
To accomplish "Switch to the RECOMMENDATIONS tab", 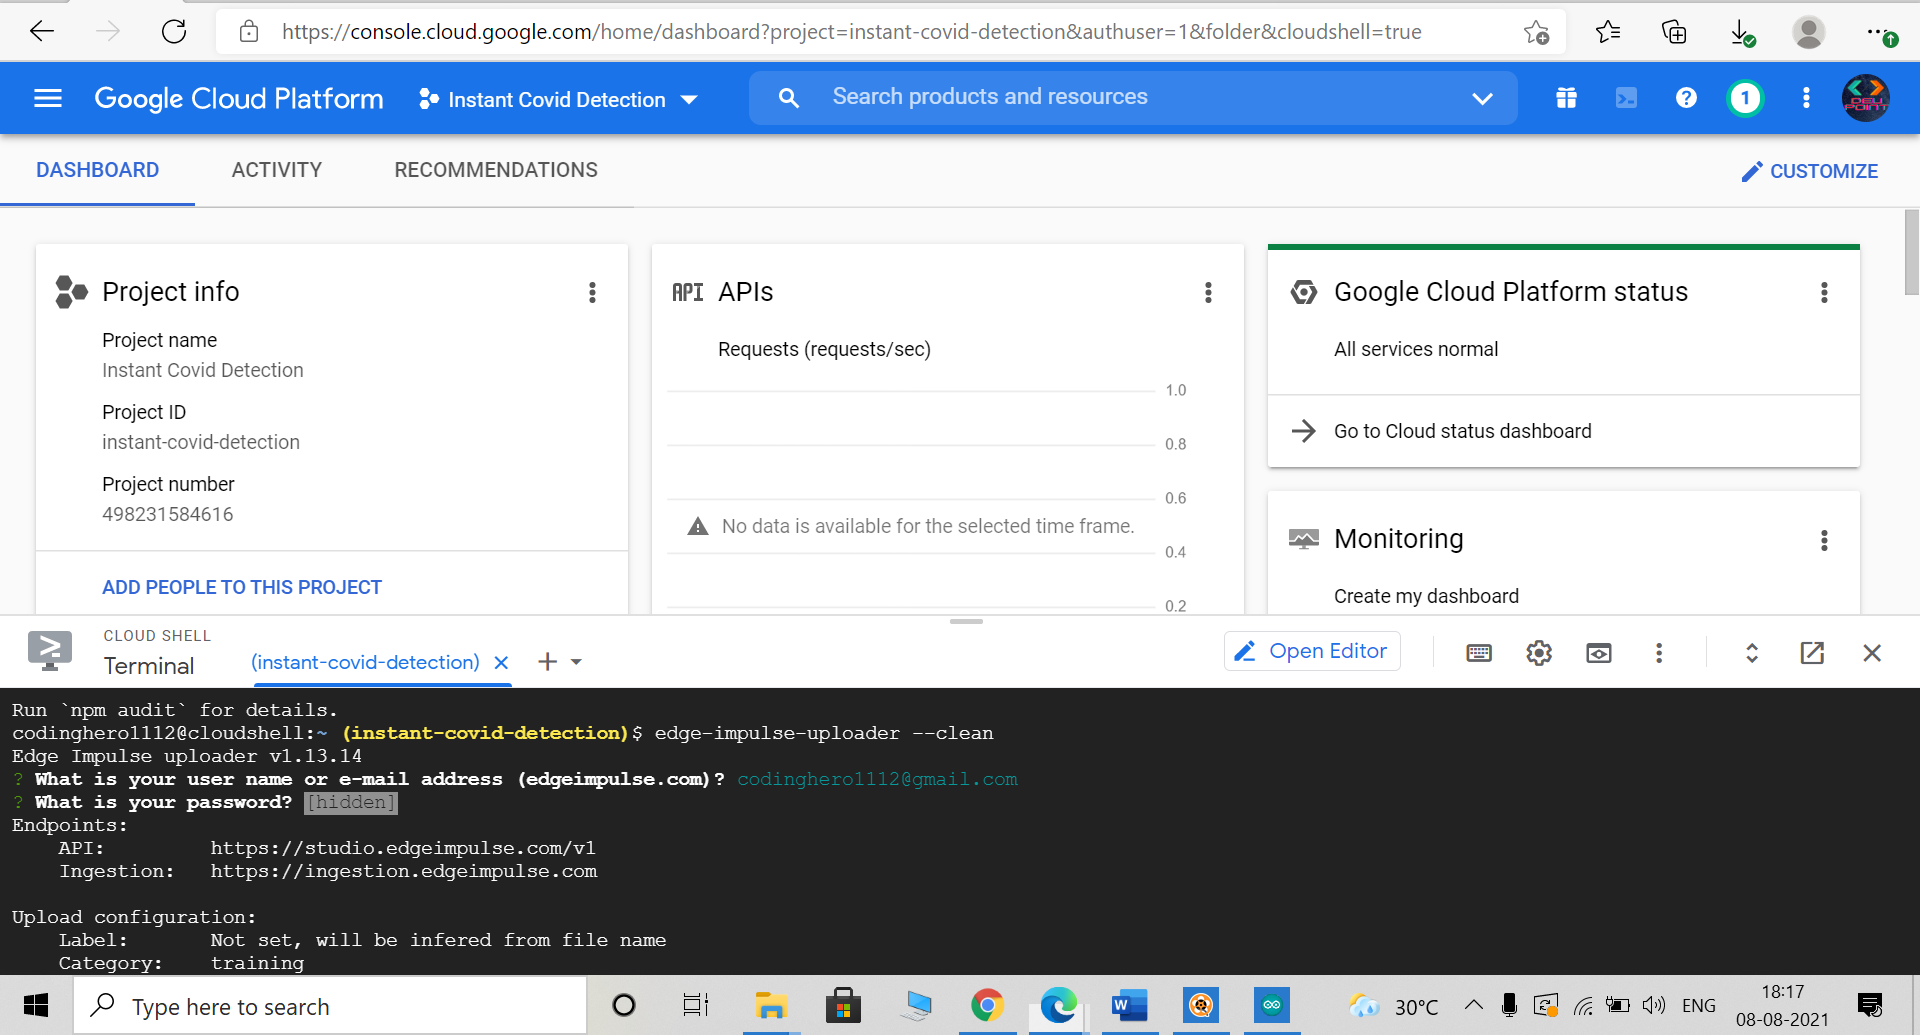I will click(x=496, y=170).
